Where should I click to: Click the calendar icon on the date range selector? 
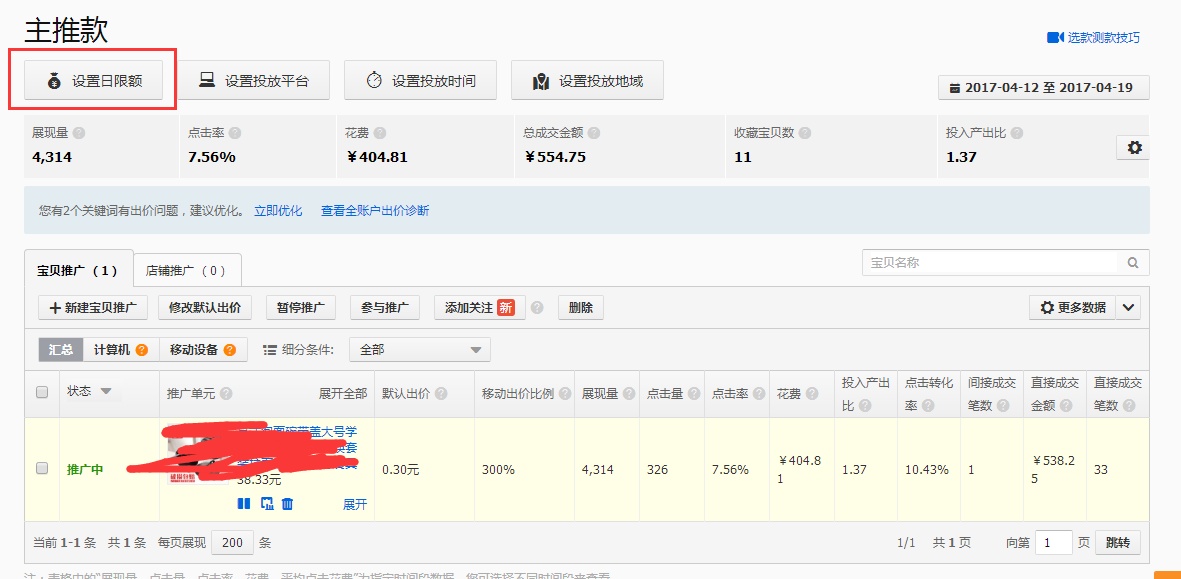coord(955,87)
